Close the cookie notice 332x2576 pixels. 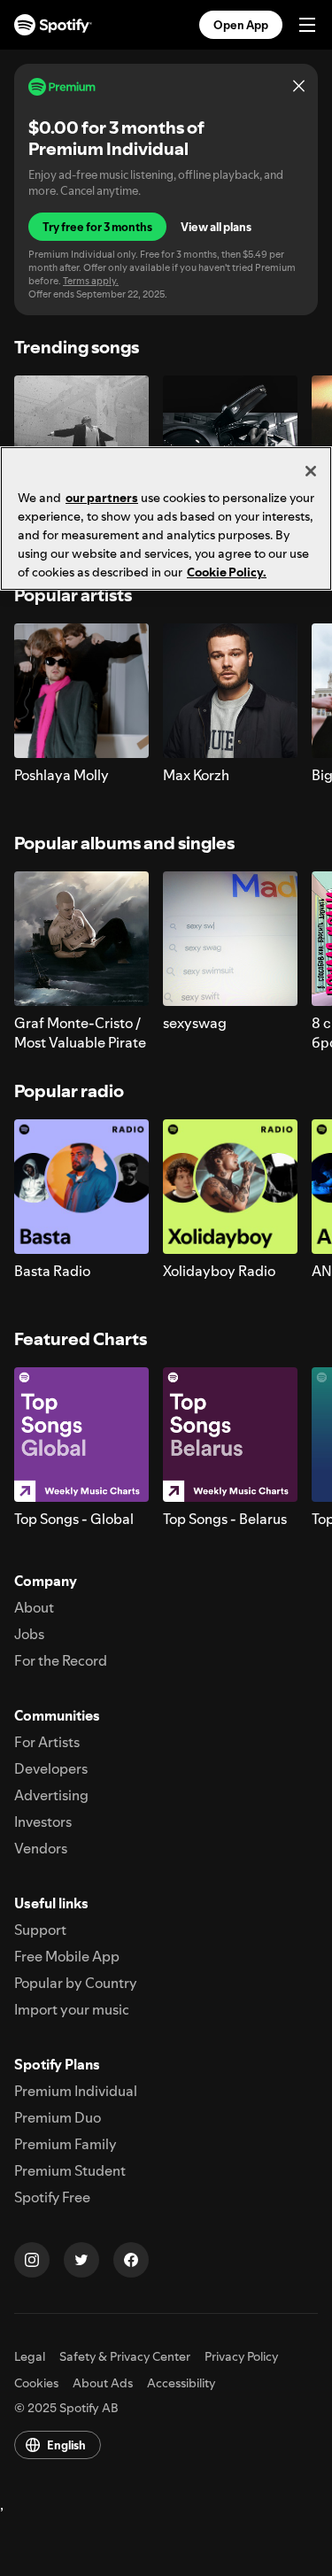pos(310,471)
